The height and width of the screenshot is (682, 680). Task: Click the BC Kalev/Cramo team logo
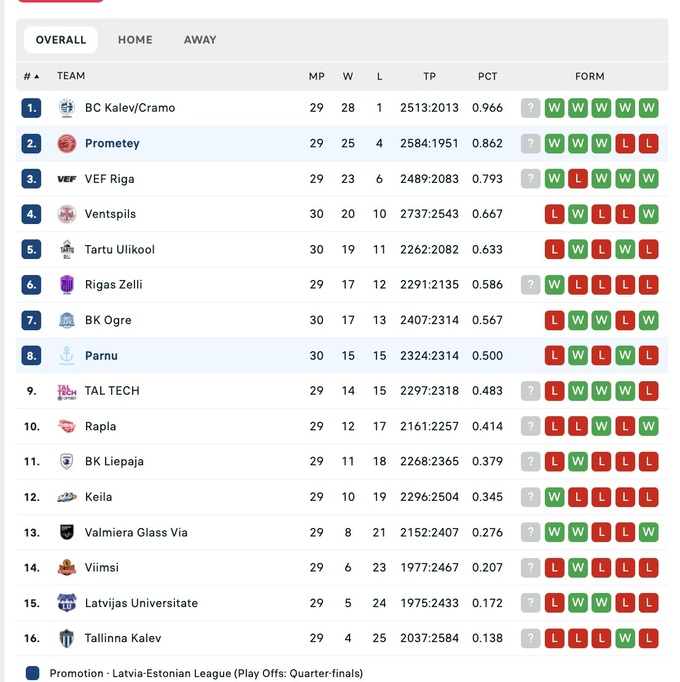pyautogui.click(x=67, y=108)
